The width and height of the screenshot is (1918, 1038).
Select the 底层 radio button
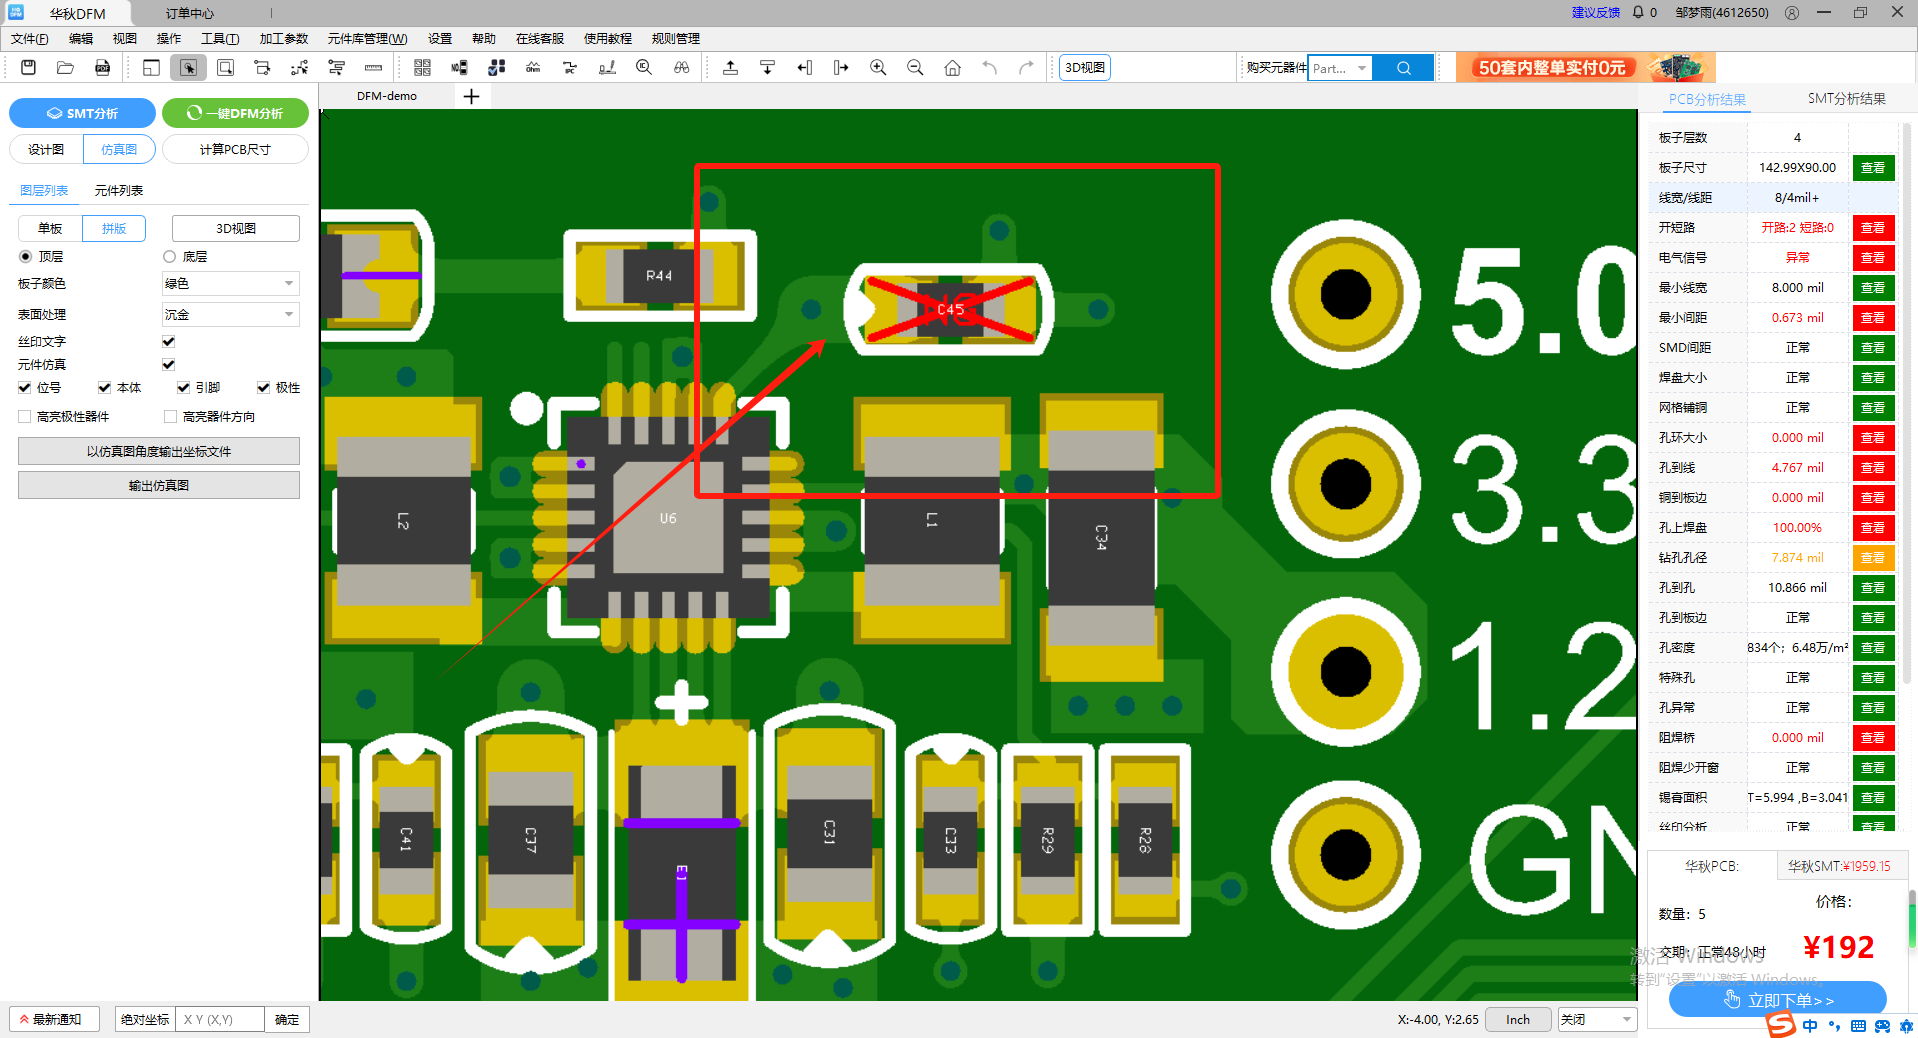(x=170, y=257)
